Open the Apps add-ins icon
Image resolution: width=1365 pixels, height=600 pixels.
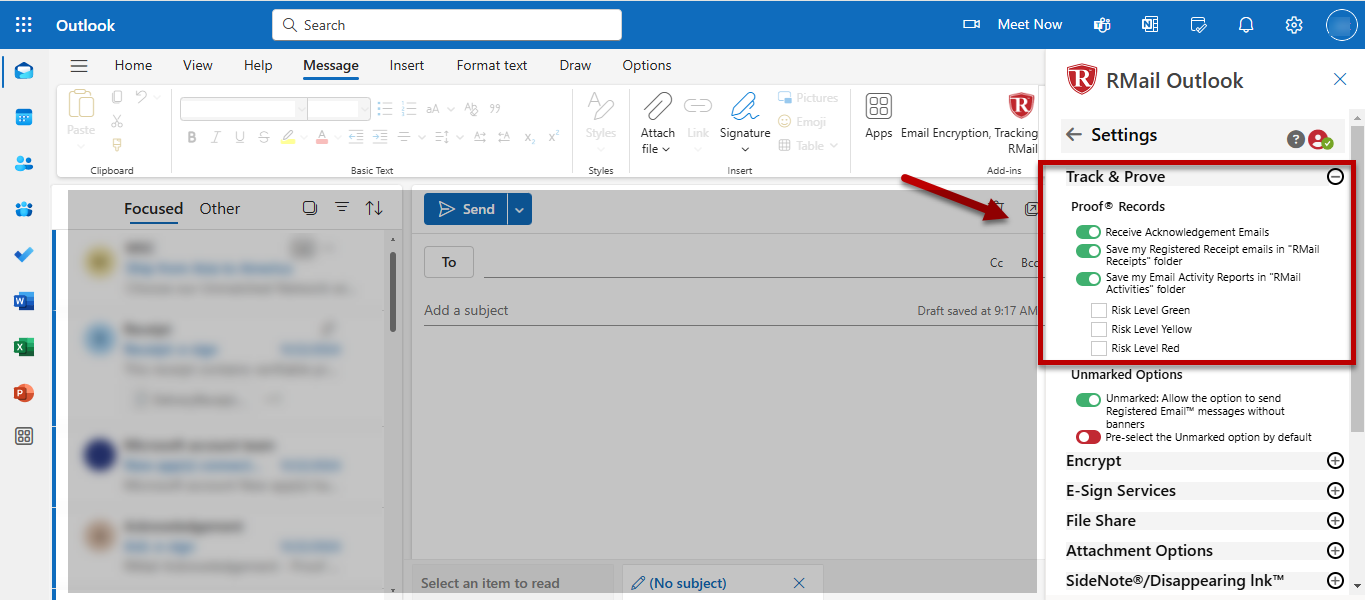click(x=878, y=106)
